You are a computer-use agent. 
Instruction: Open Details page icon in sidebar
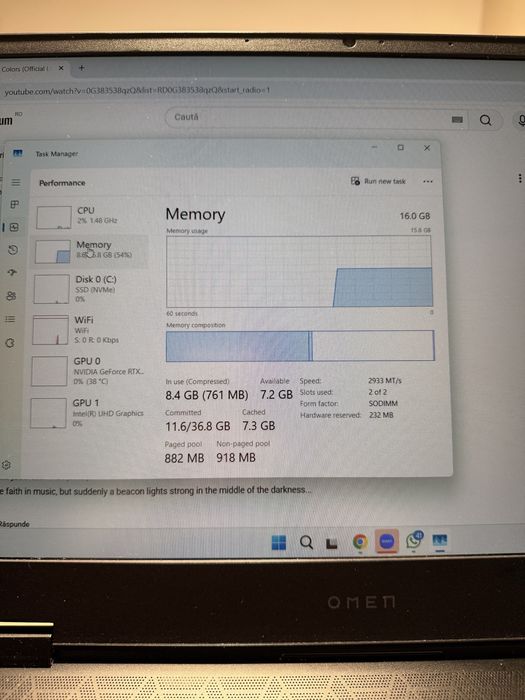point(10,319)
